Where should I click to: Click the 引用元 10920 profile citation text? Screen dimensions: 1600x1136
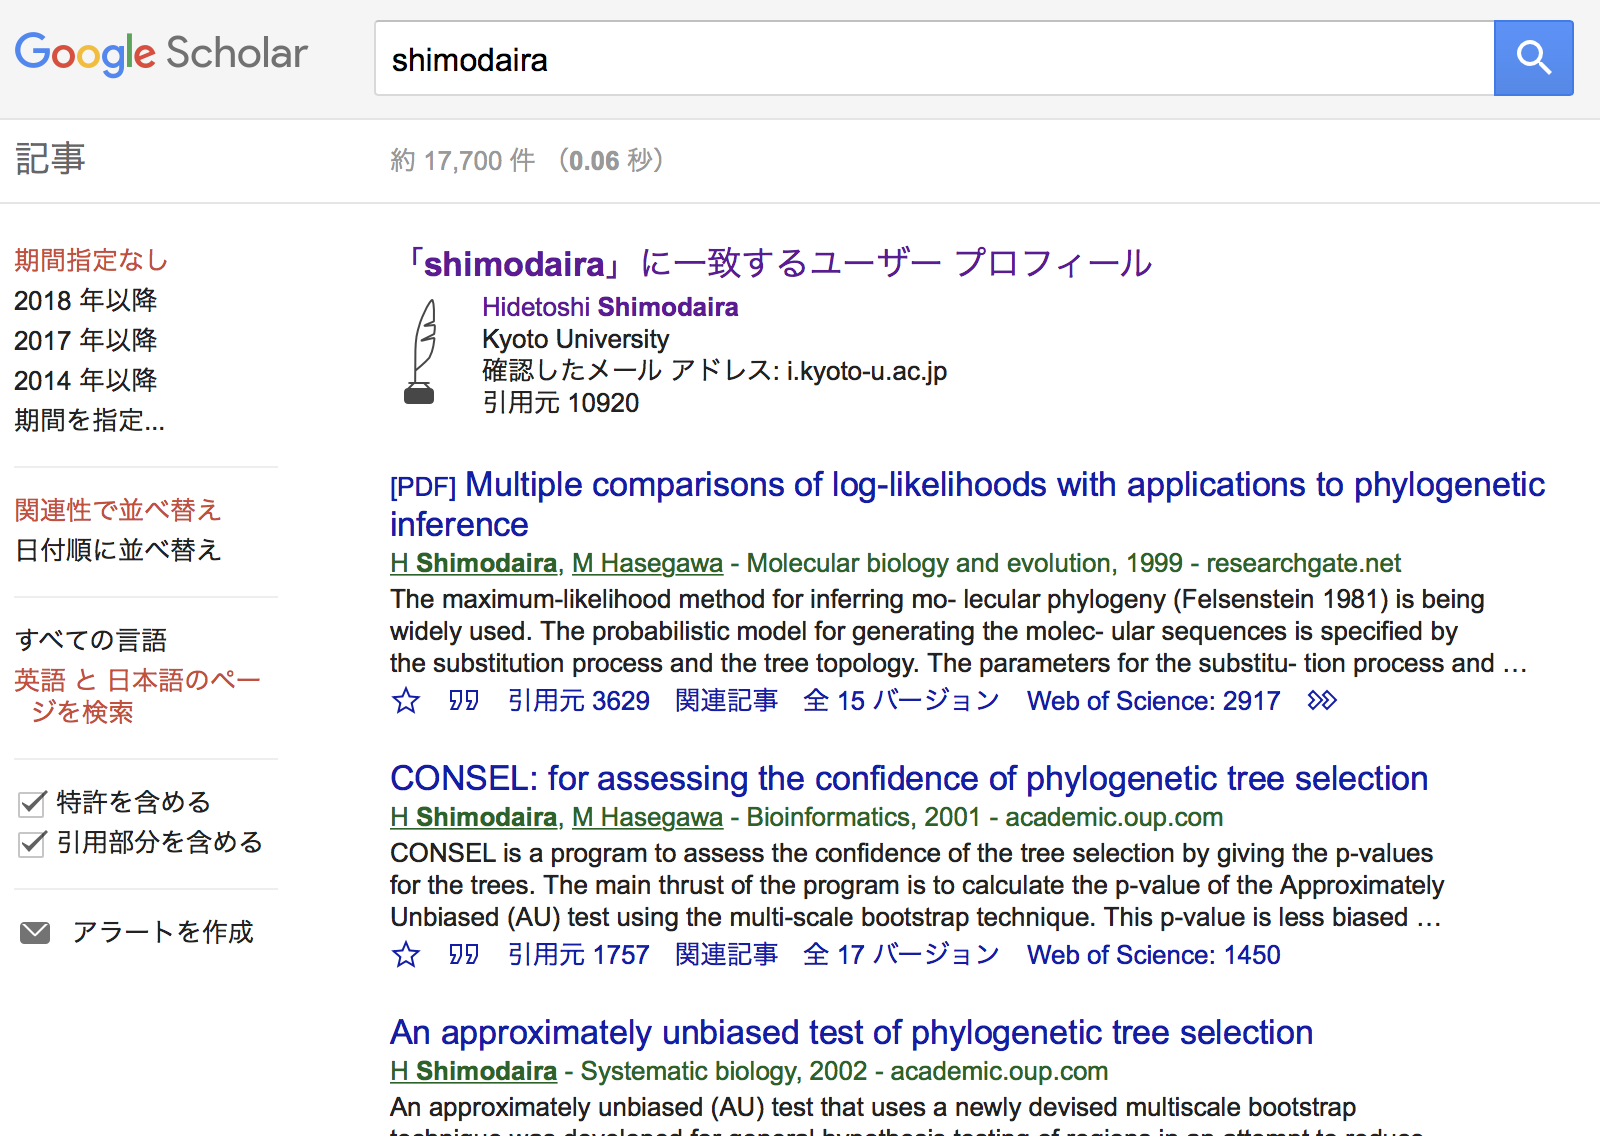pyautogui.click(x=561, y=403)
